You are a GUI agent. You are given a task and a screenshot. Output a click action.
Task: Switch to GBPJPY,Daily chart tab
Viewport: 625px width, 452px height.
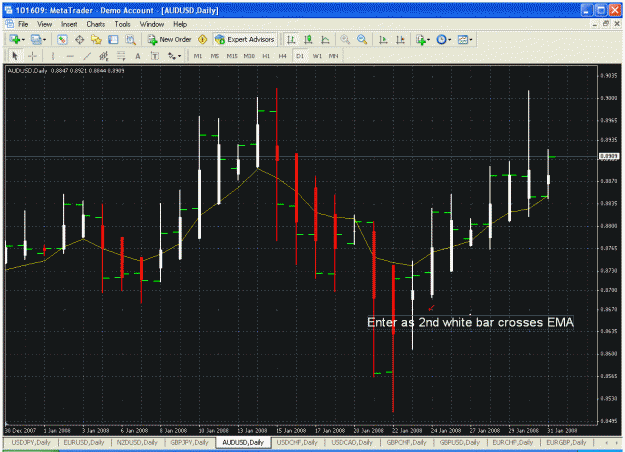coord(189,442)
